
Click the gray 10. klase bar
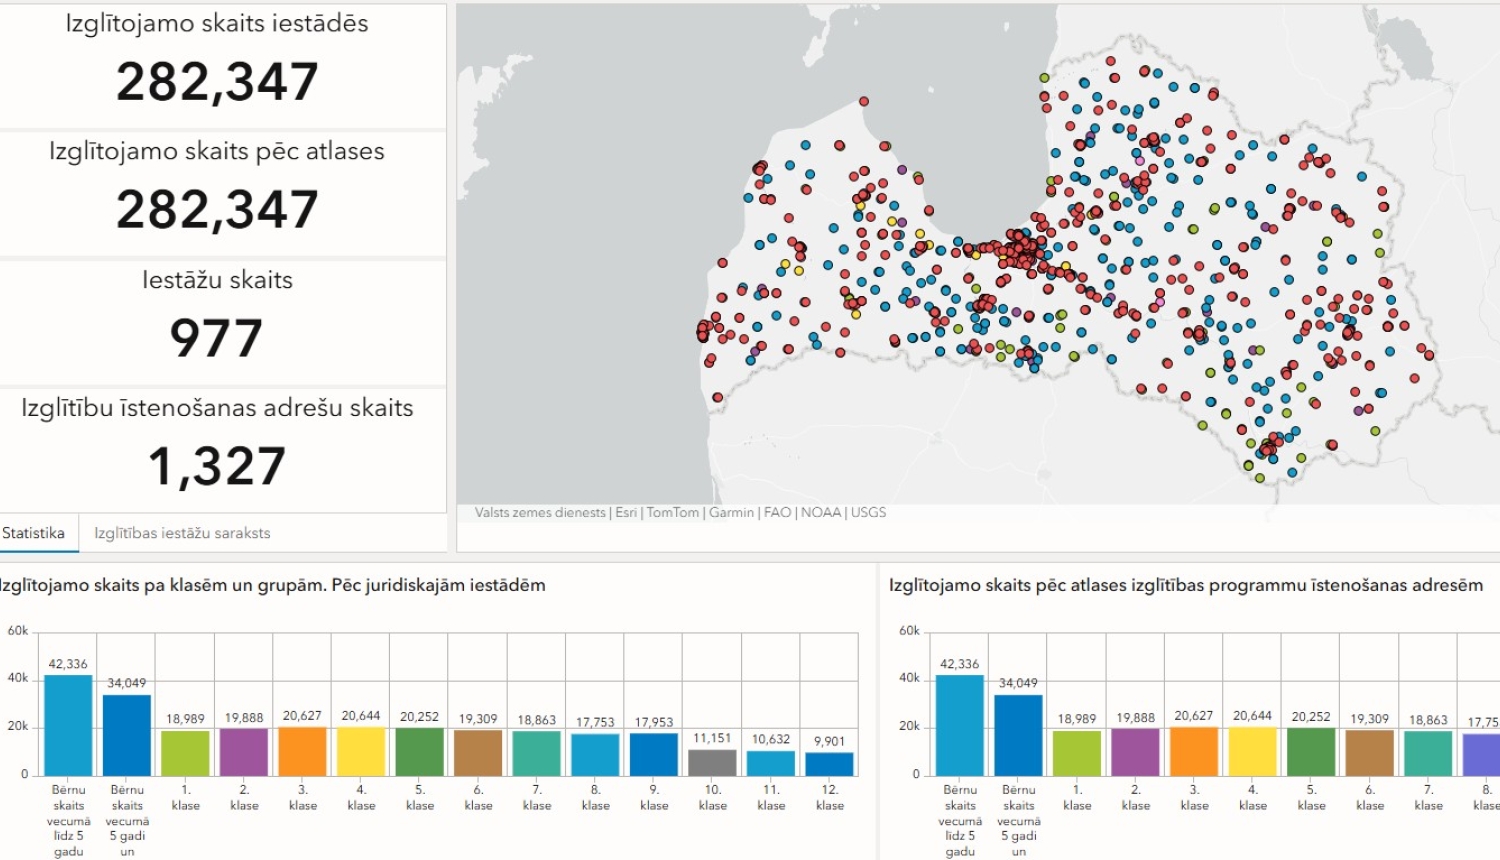(x=712, y=762)
